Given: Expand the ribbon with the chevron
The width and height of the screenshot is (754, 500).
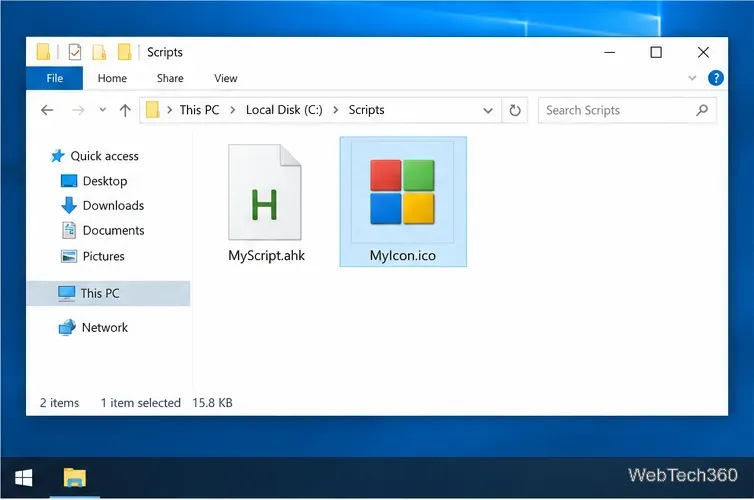Looking at the screenshot, I should pyautogui.click(x=692, y=78).
